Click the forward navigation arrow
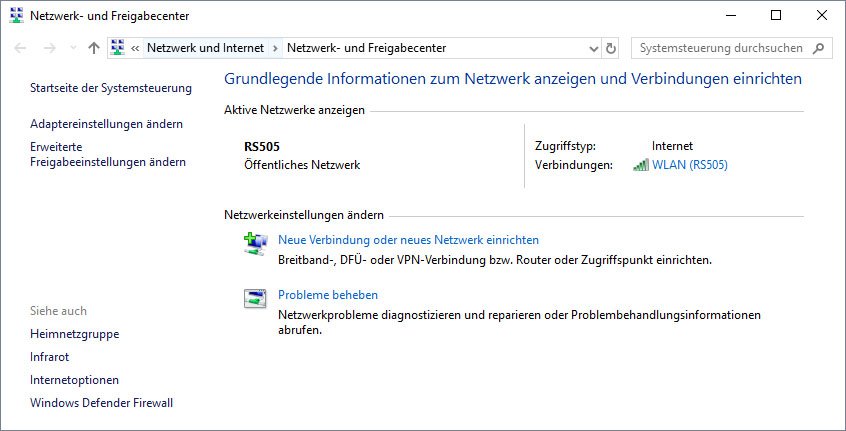The height and width of the screenshot is (431, 846). click(50, 48)
